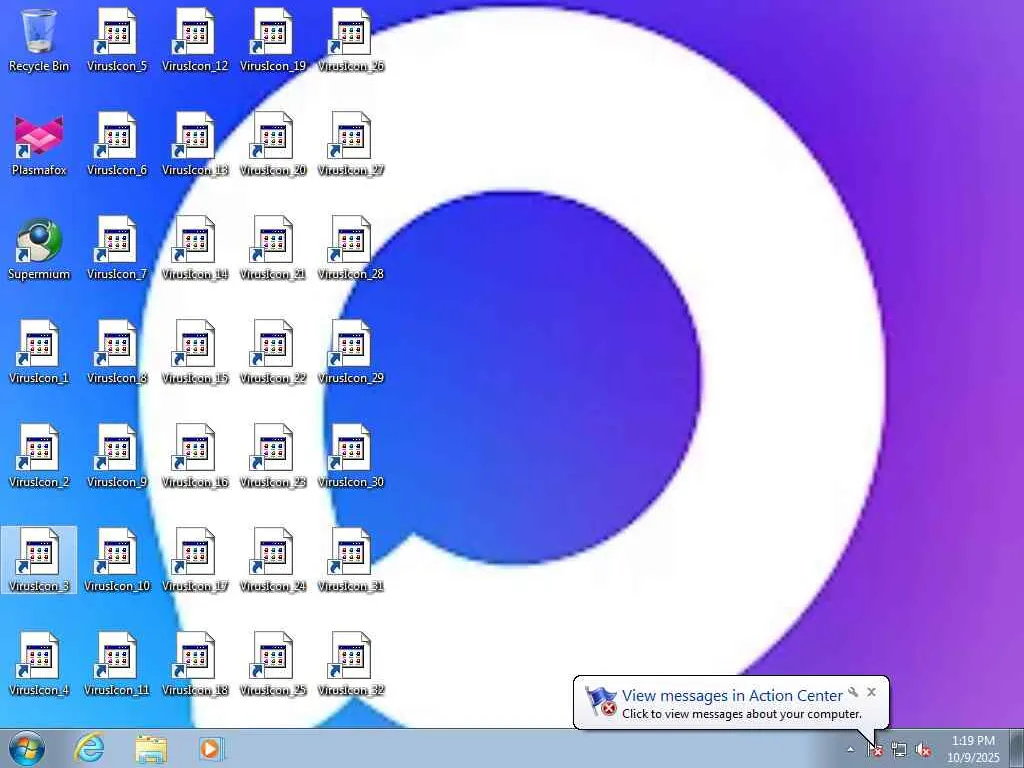Select the VirusIcon_10 shortcut
The height and width of the screenshot is (768, 1024).
[117, 560]
